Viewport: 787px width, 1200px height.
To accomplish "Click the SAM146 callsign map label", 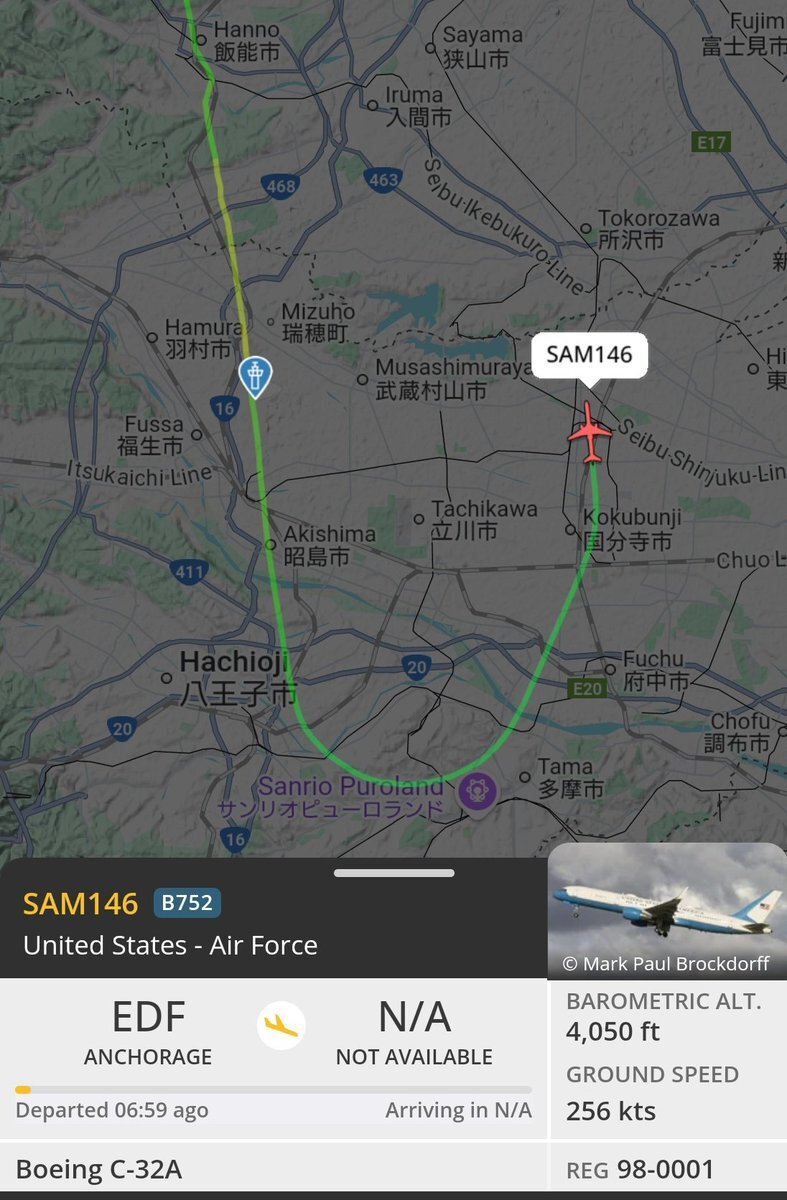I will [589, 356].
